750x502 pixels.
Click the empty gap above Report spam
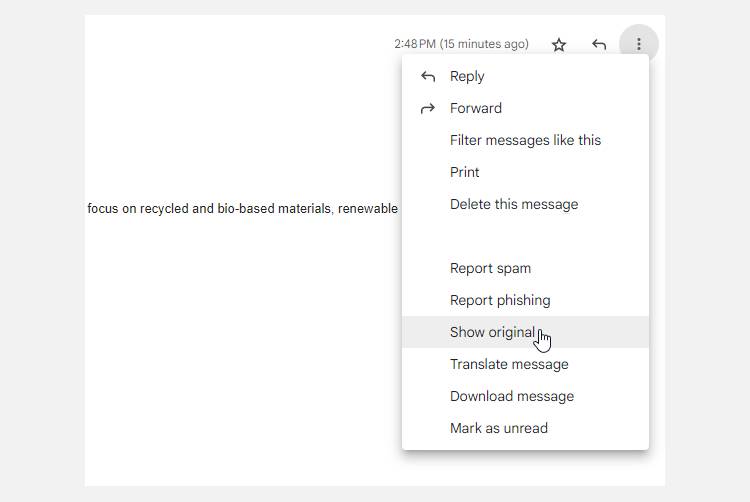coord(525,236)
